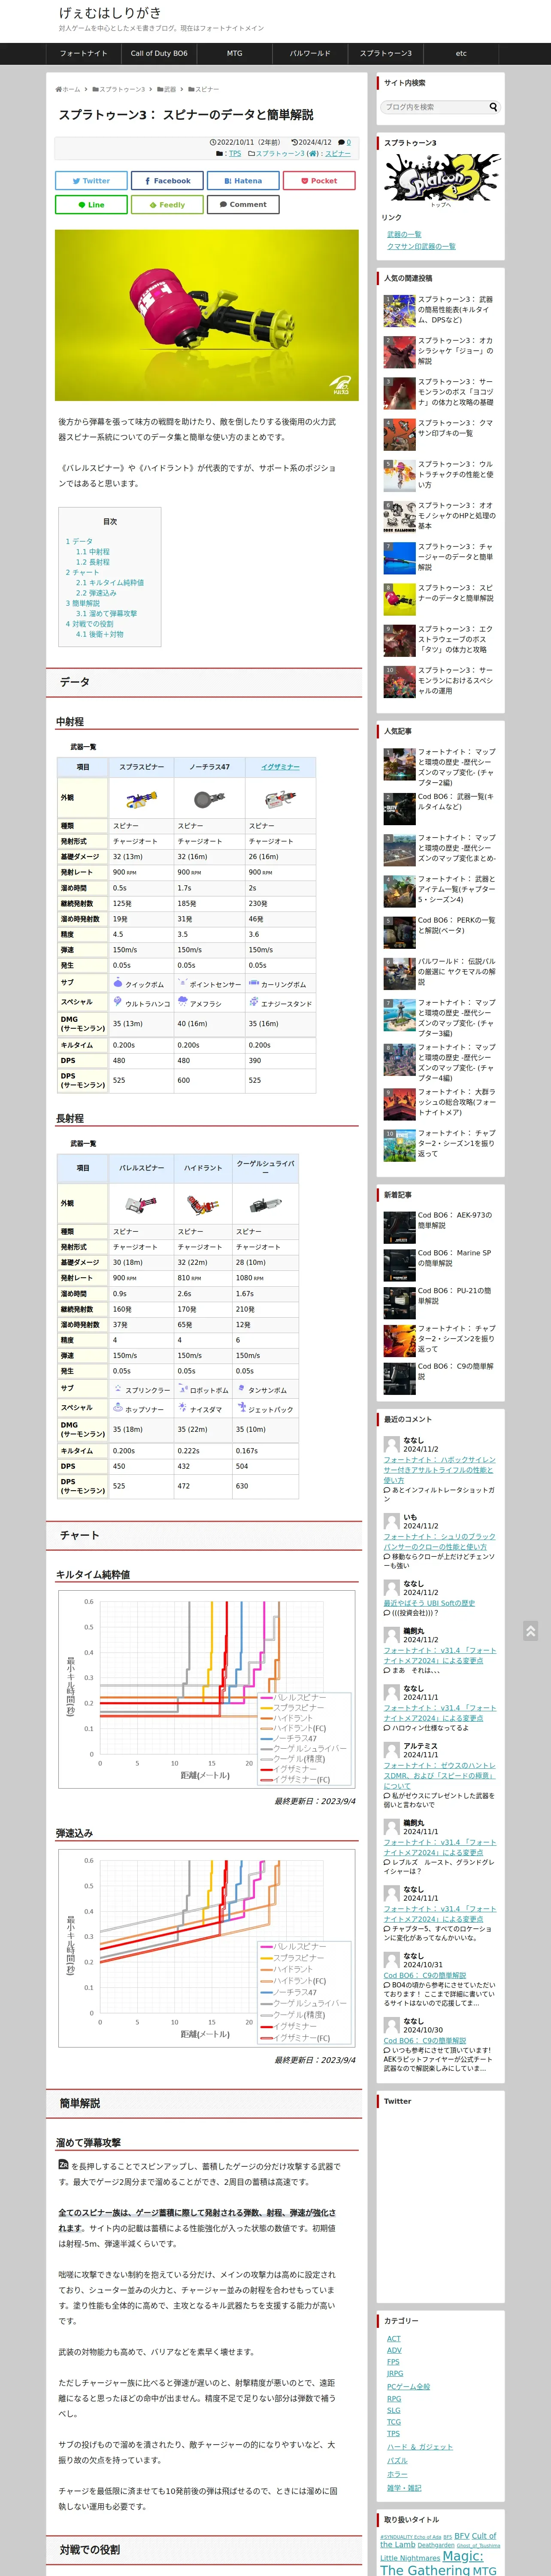The height and width of the screenshot is (2576, 551).
Task: Open the etc navigation menu item
Action: (461, 54)
